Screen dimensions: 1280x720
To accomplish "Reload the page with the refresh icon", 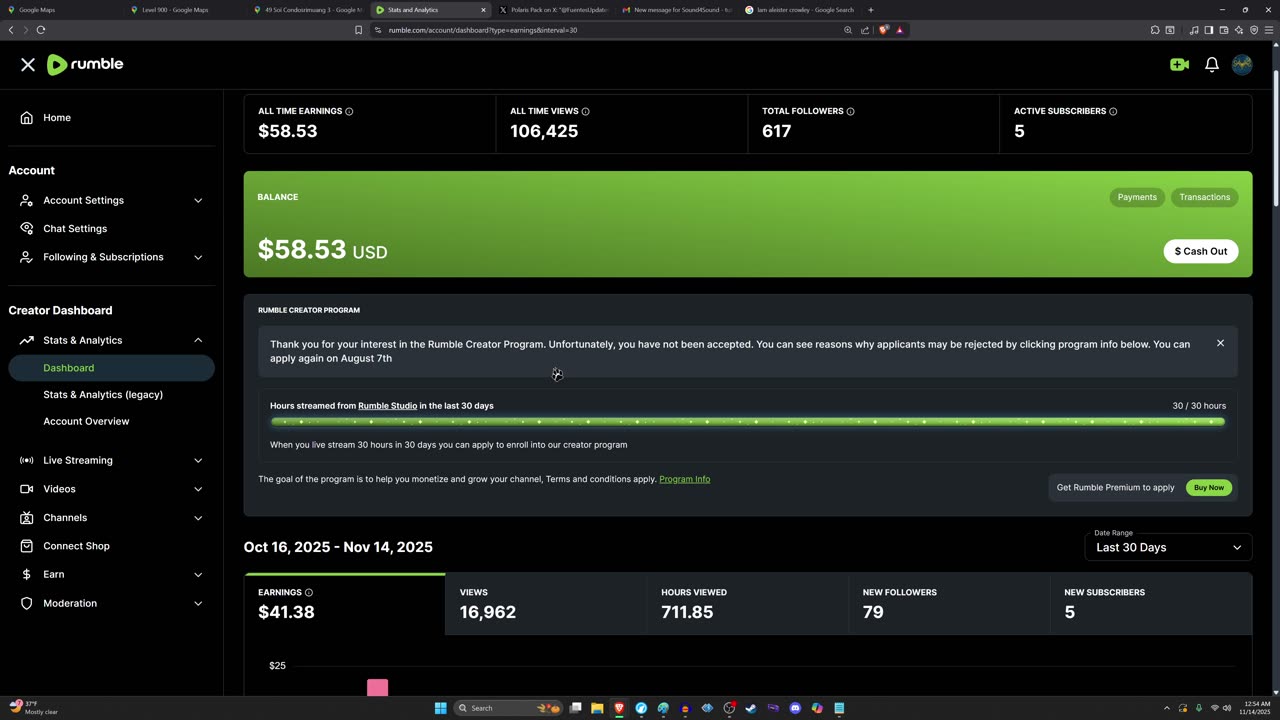I will tap(41, 30).
